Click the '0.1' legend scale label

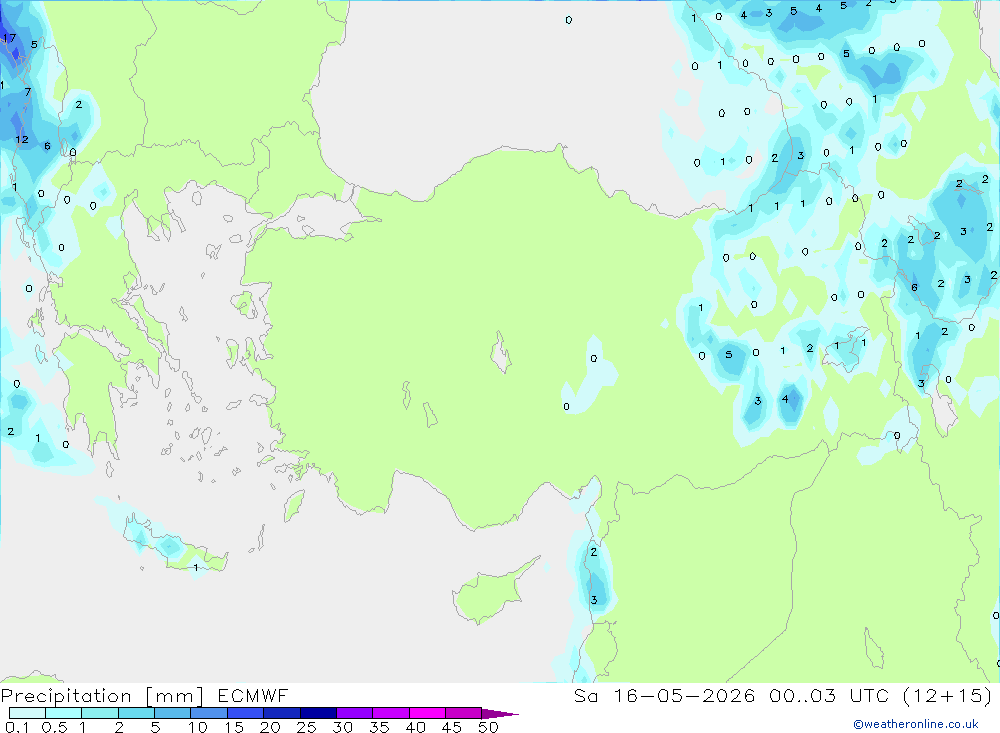[17, 727]
